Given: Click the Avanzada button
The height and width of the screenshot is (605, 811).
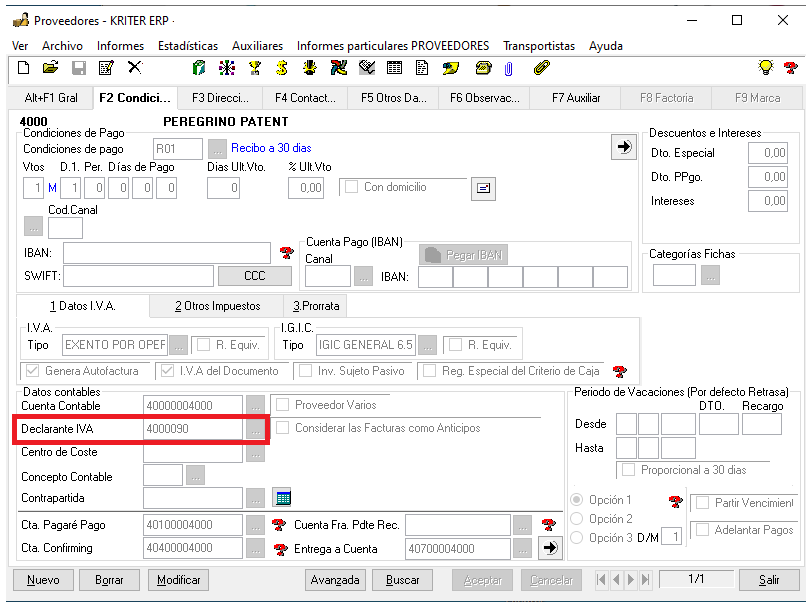Looking at the screenshot, I should pos(335,580).
